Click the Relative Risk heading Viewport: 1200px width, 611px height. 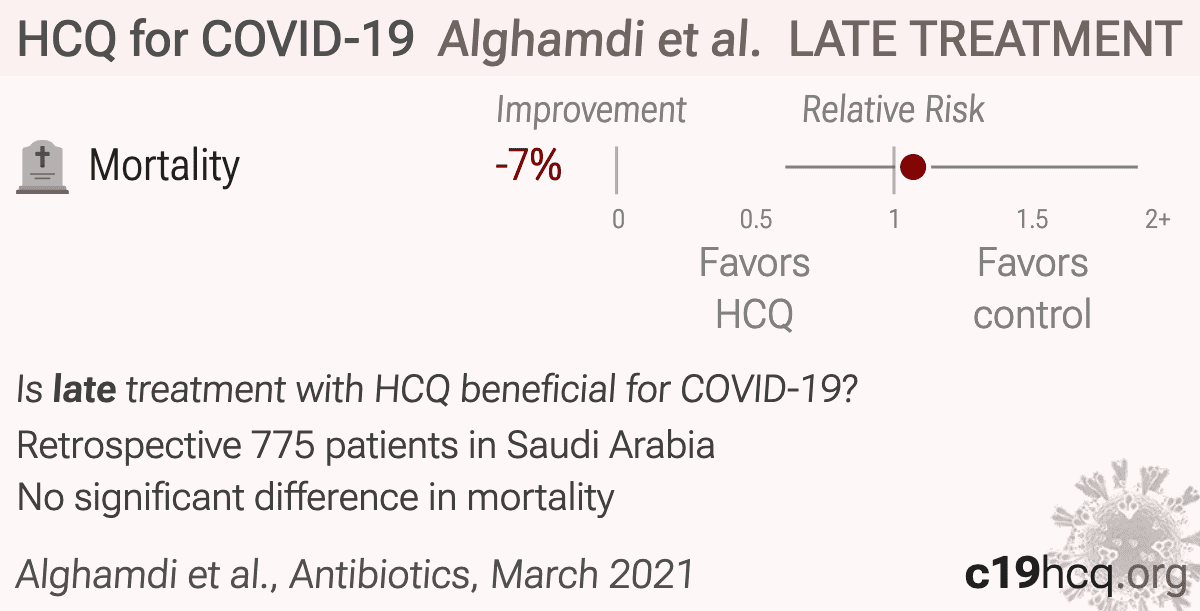[x=893, y=110]
